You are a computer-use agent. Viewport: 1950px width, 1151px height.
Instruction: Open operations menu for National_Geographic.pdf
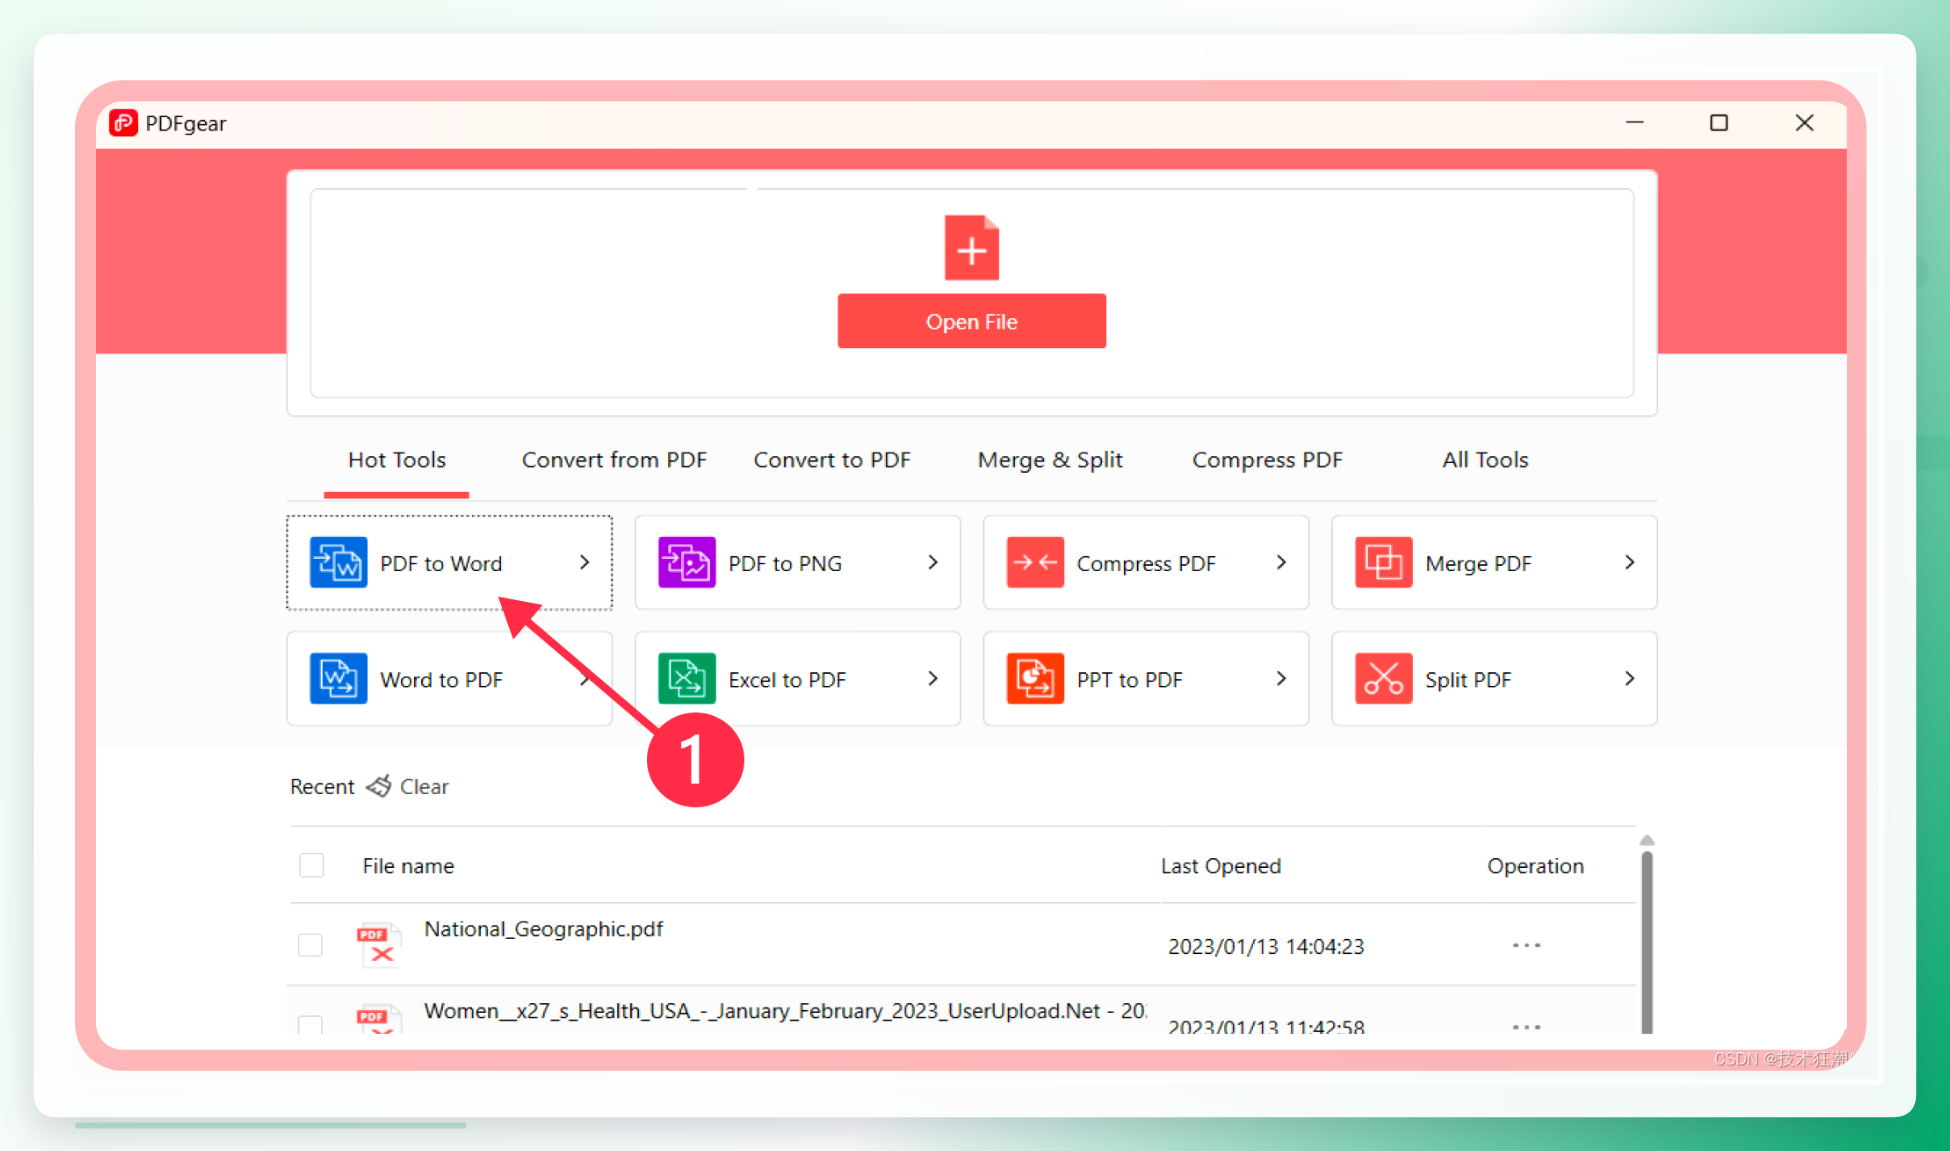tap(1526, 945)
